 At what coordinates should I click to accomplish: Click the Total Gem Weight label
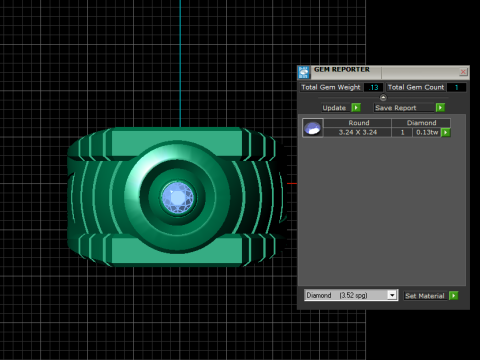pyautogui.click(x=331, y=87)
